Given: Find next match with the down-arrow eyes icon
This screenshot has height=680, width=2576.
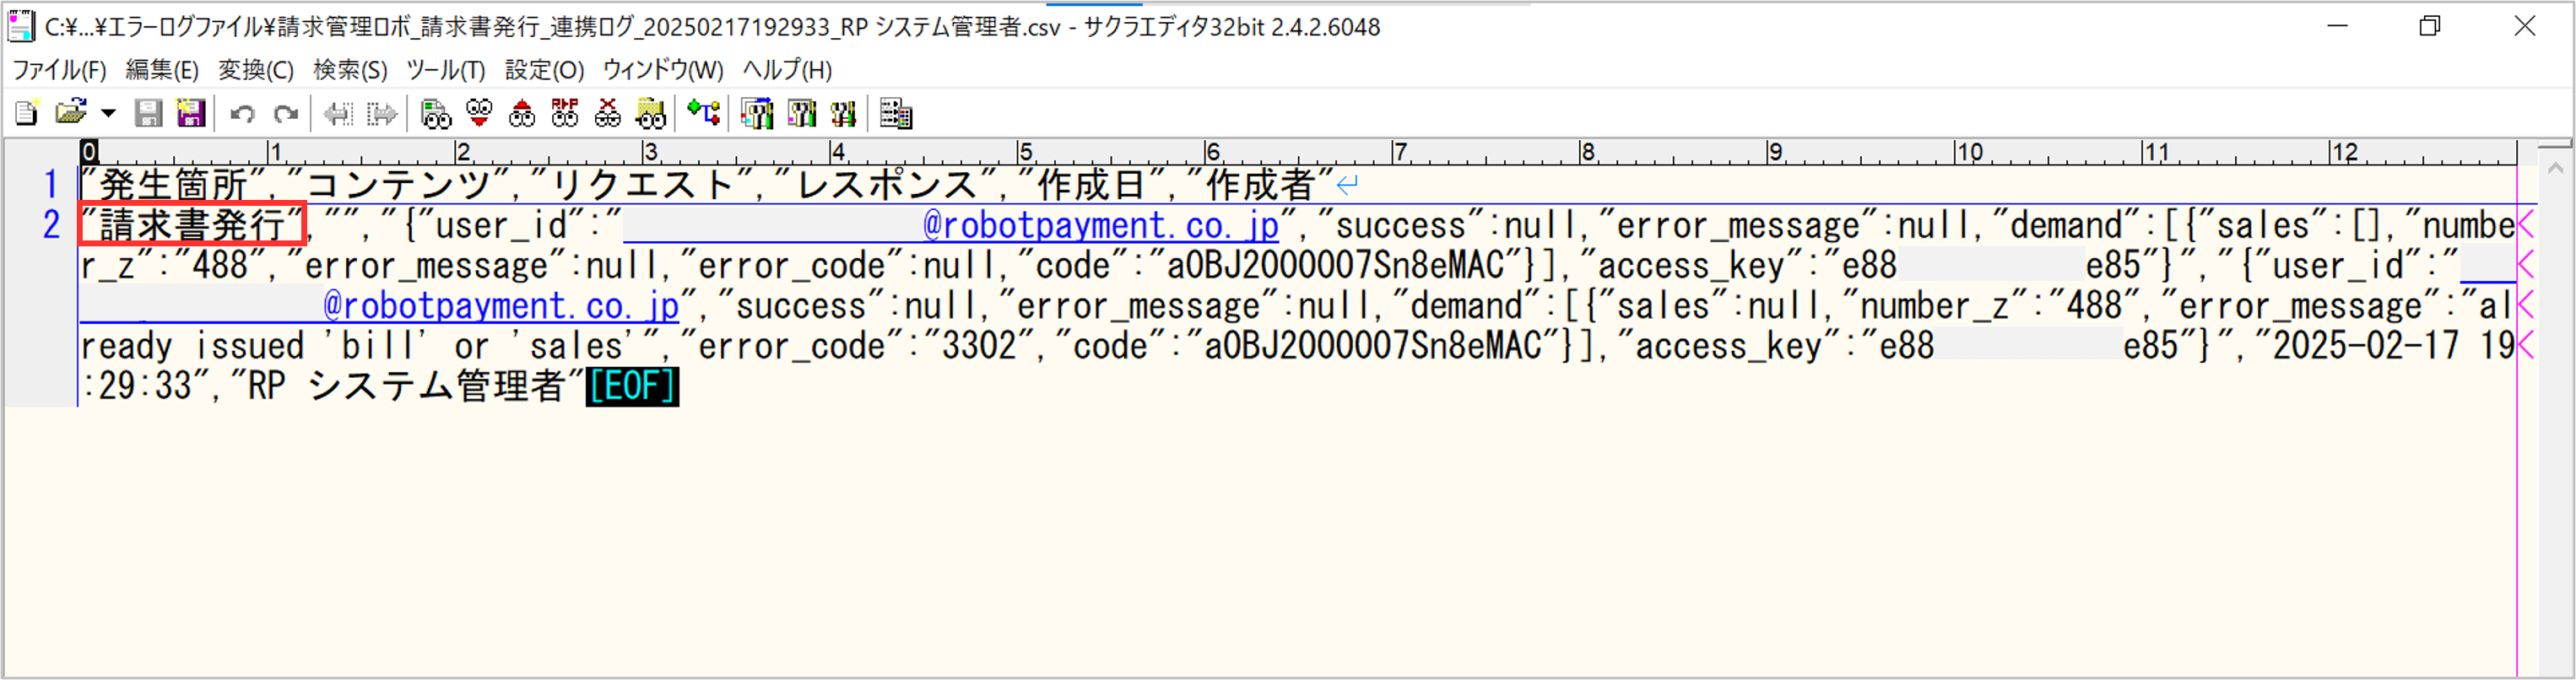Looking at the screenshot, I should [480, 114].
